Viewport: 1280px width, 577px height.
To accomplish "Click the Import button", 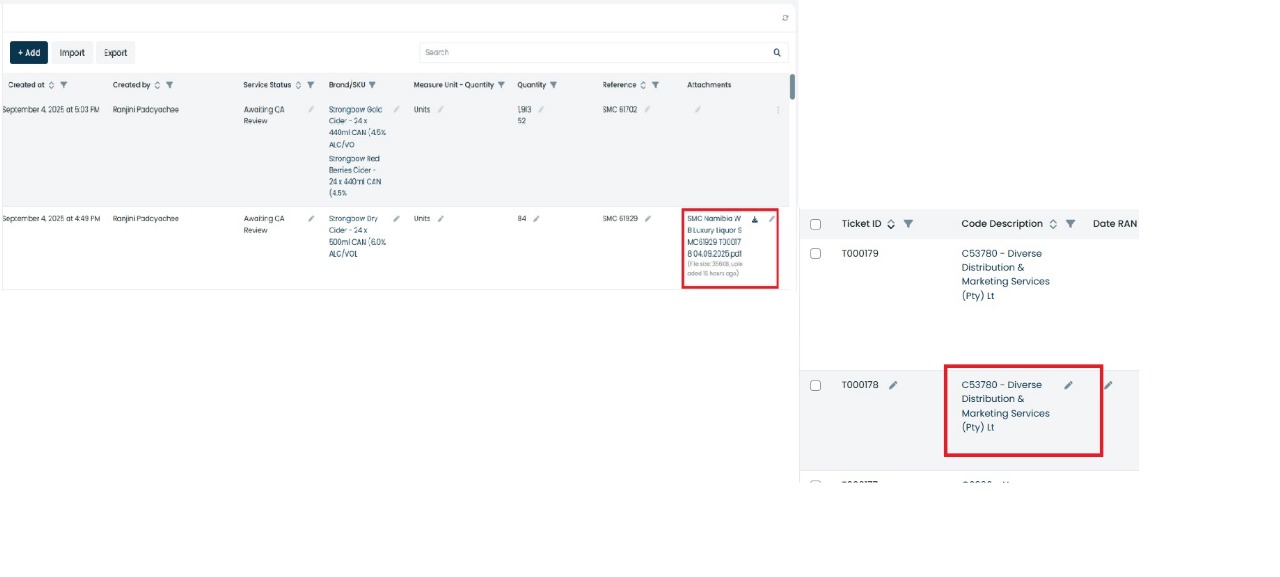I will pyautogui.click(x=72, y=52).
